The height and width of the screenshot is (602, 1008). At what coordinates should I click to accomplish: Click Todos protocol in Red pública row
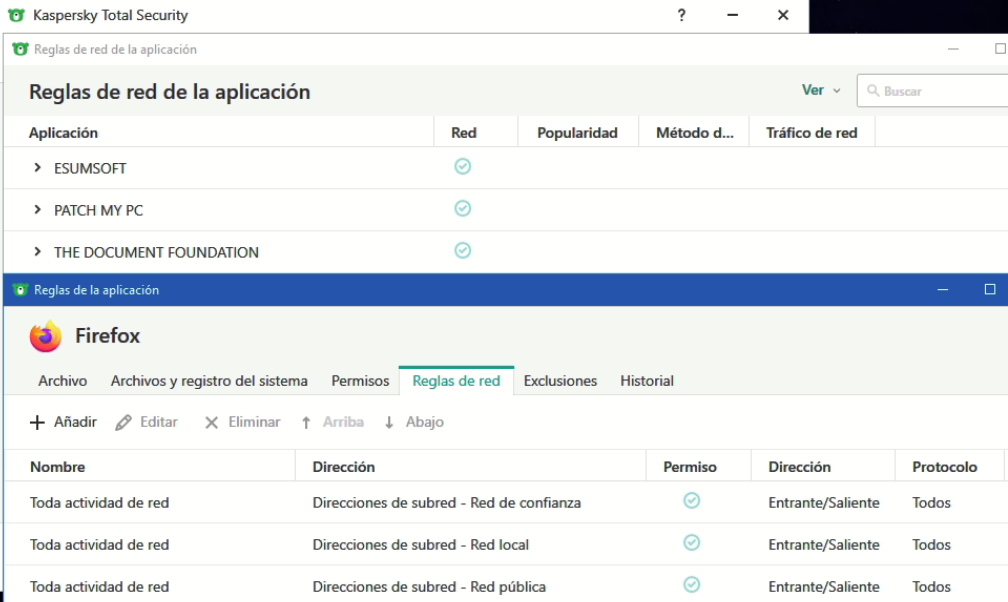[x=931, y=586]
